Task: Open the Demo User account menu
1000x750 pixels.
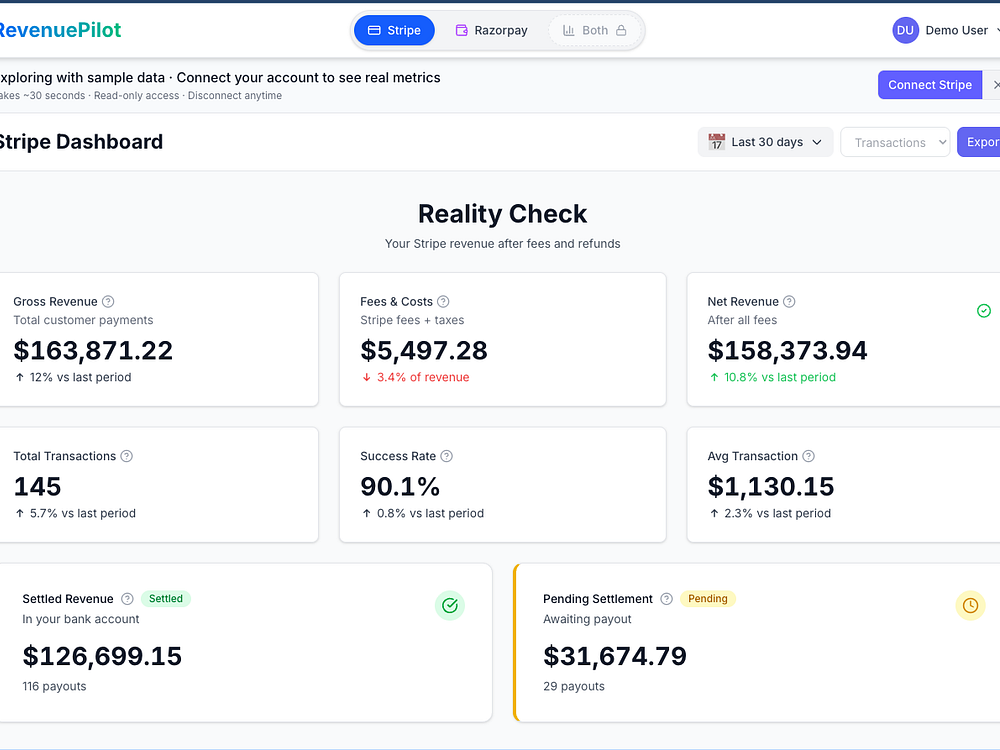Action: tap(946, 30)
